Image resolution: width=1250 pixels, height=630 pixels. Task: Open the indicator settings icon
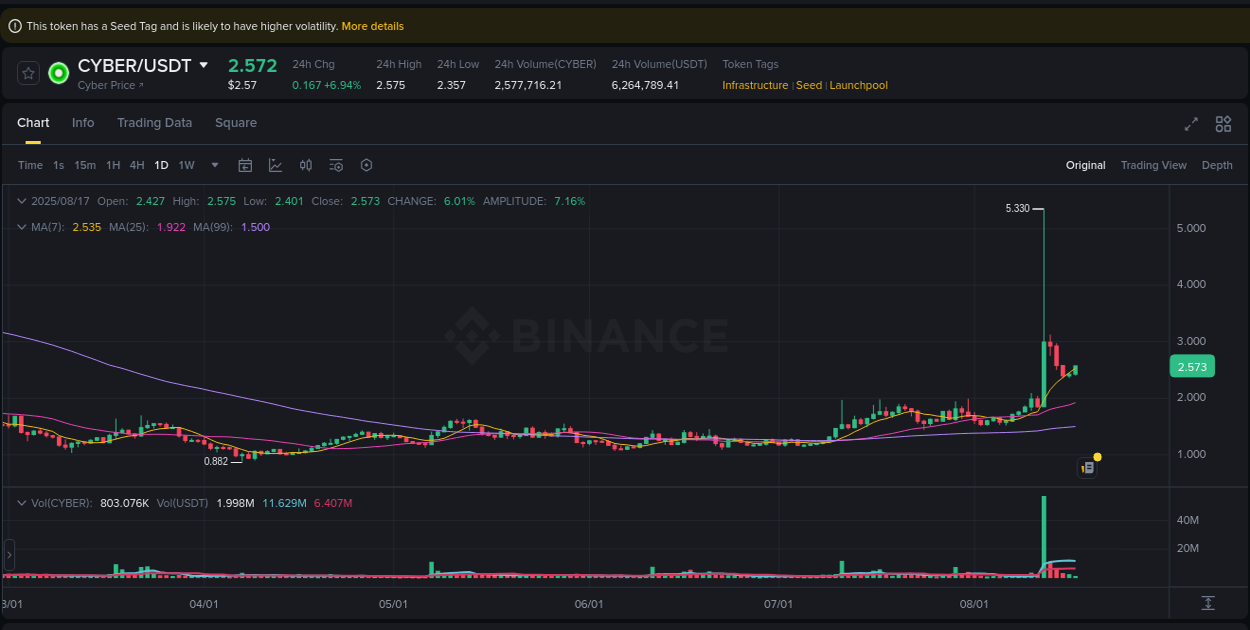336,165
